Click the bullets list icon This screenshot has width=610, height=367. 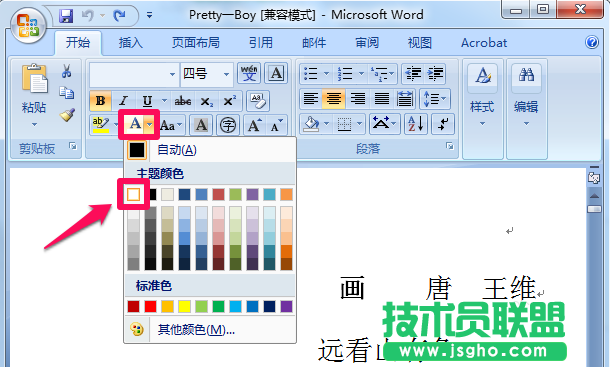[x=311, y=73]
